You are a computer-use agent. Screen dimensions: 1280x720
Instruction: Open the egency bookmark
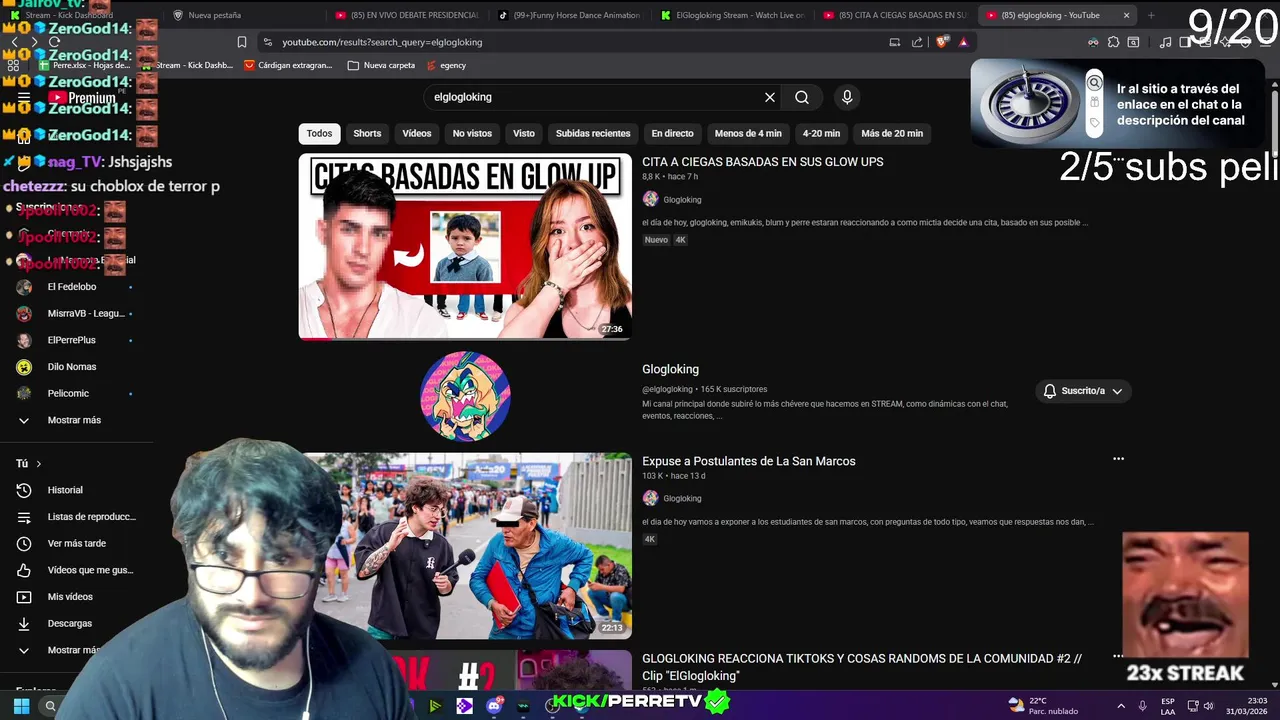pos(446,65)
